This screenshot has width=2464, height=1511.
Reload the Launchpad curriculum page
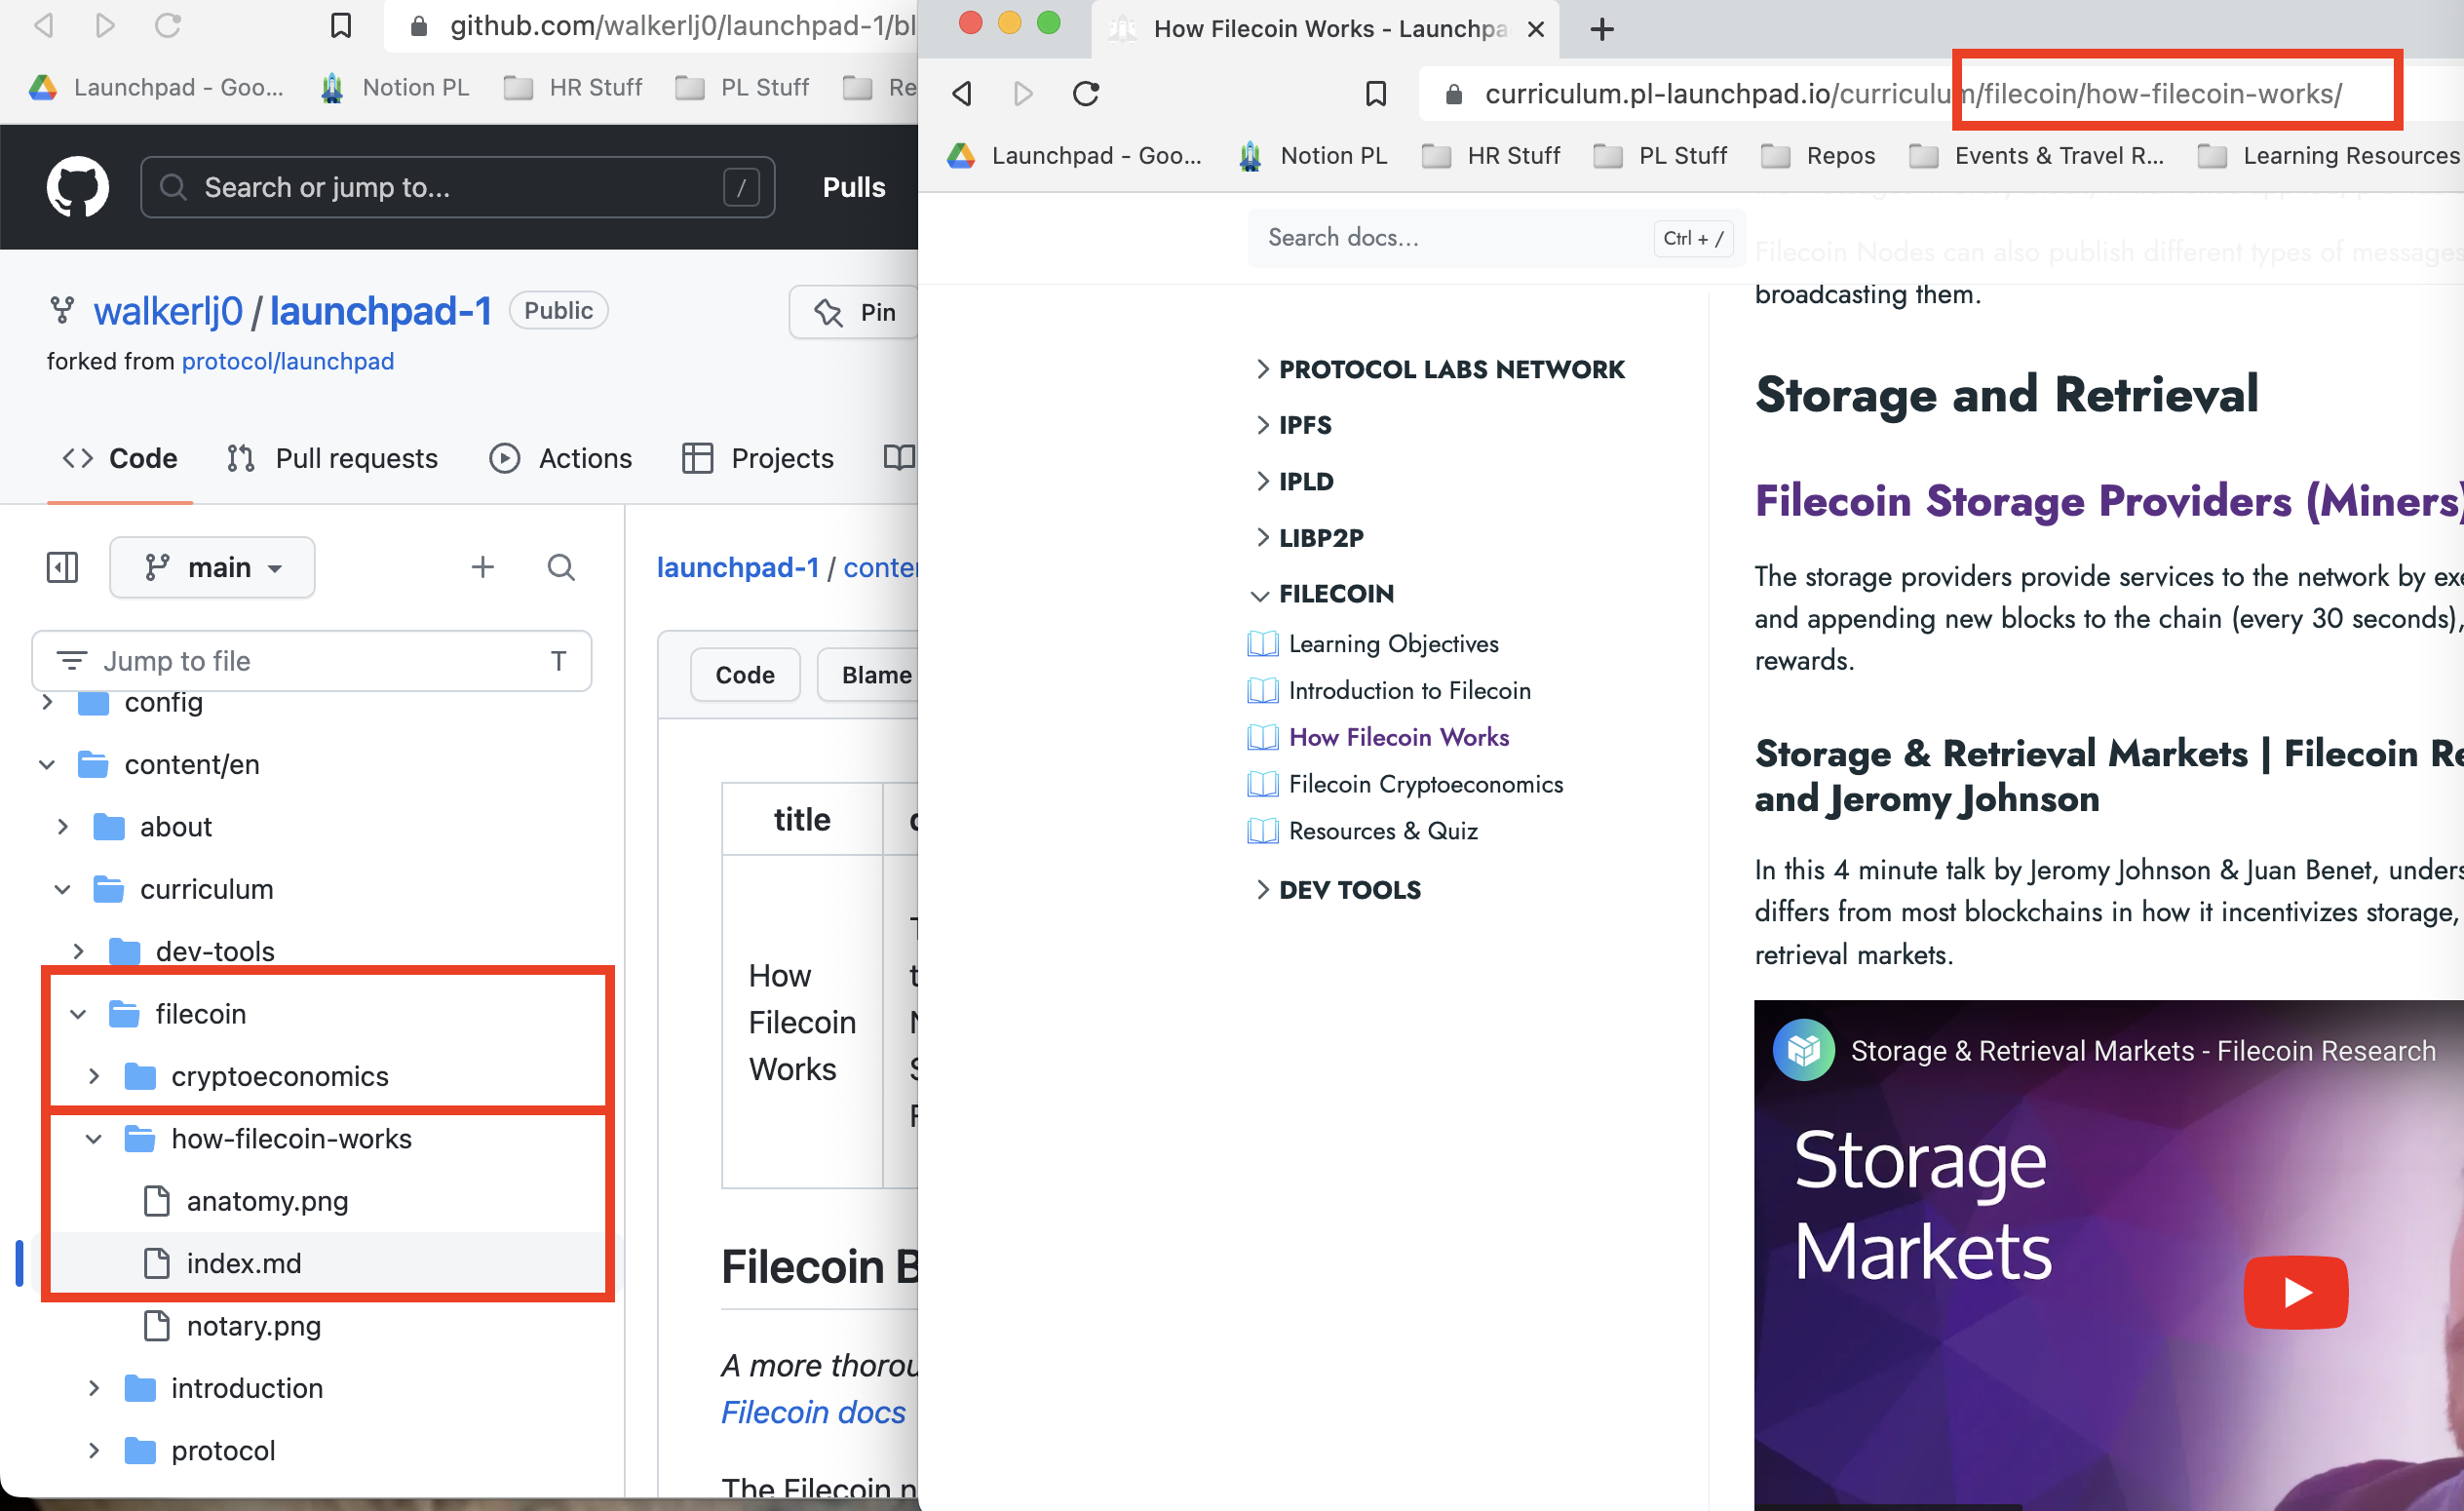point(1086,94)
